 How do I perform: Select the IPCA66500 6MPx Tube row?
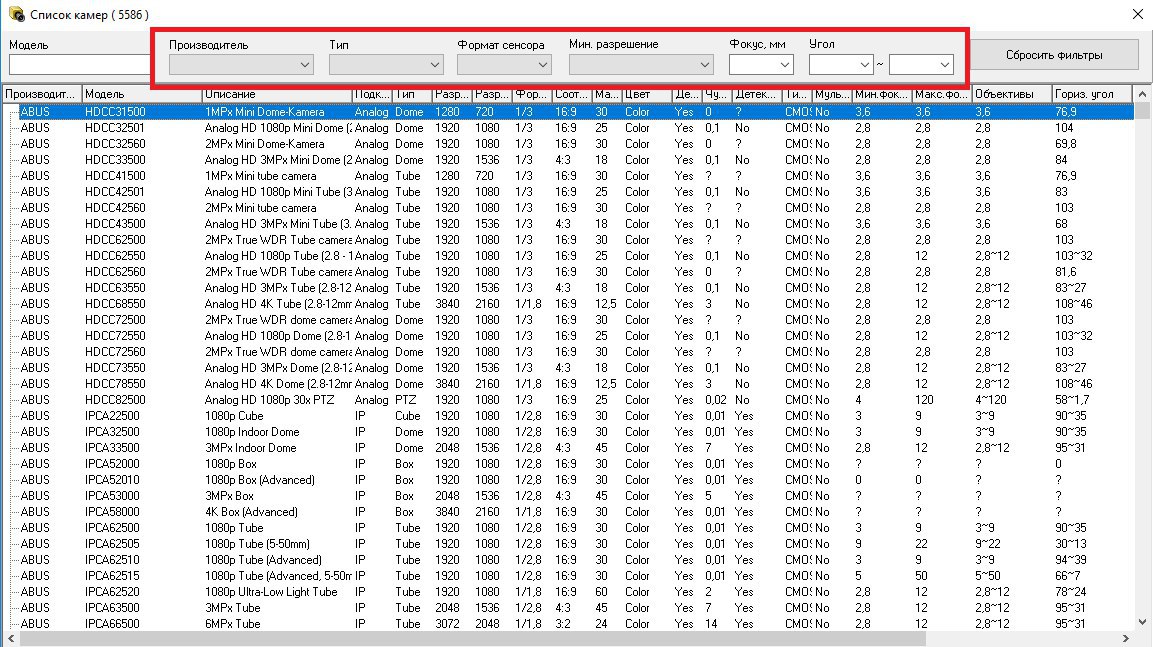coord(575,623)
